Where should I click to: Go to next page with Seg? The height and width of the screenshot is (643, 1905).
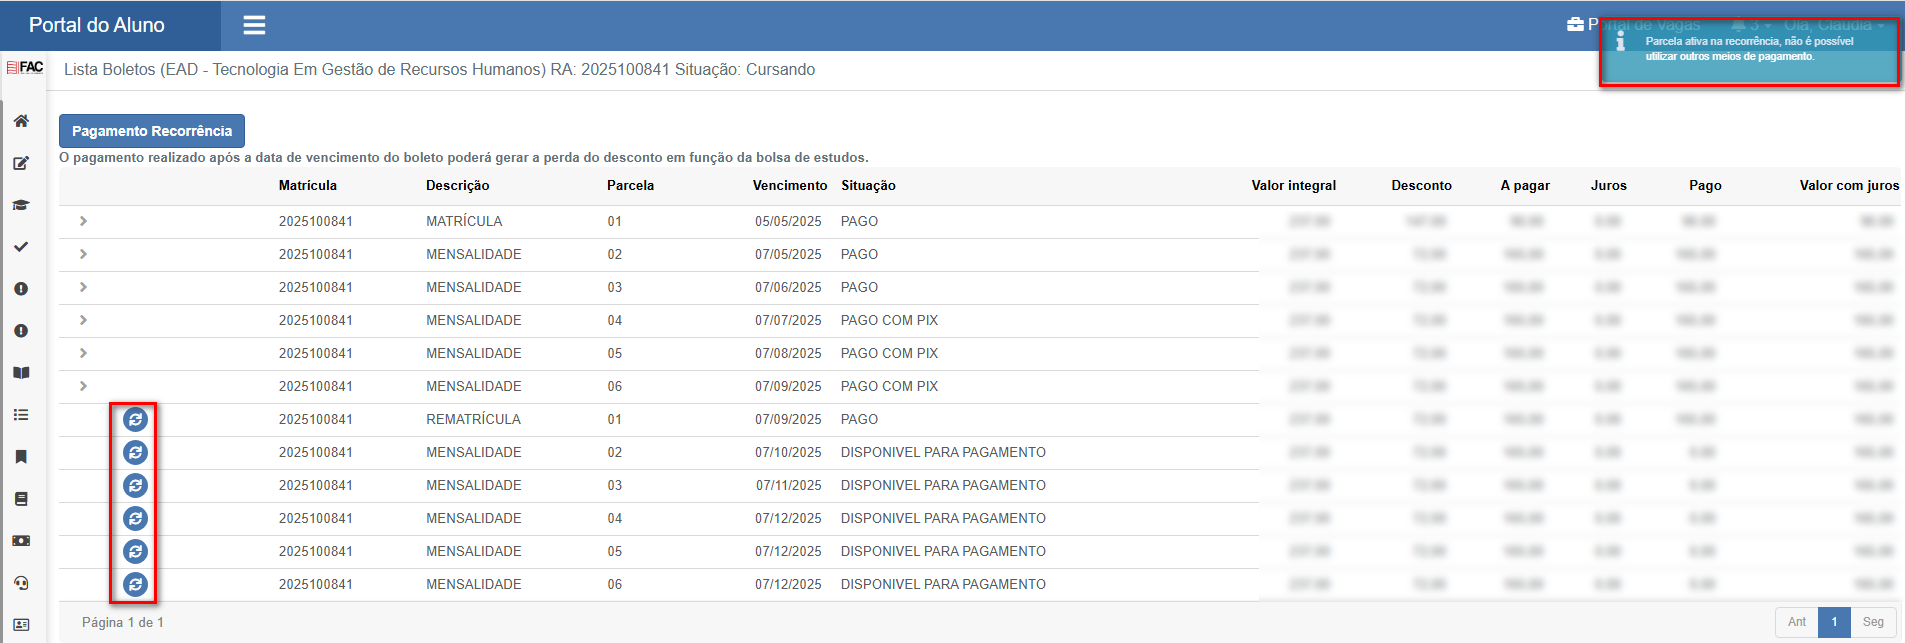1872,622
